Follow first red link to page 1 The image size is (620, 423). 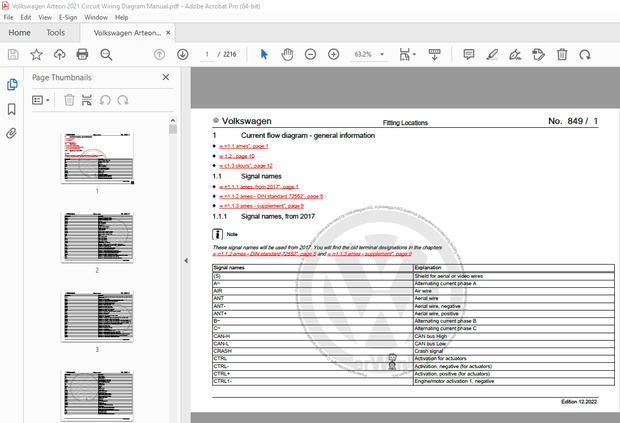tap(244, 146)
